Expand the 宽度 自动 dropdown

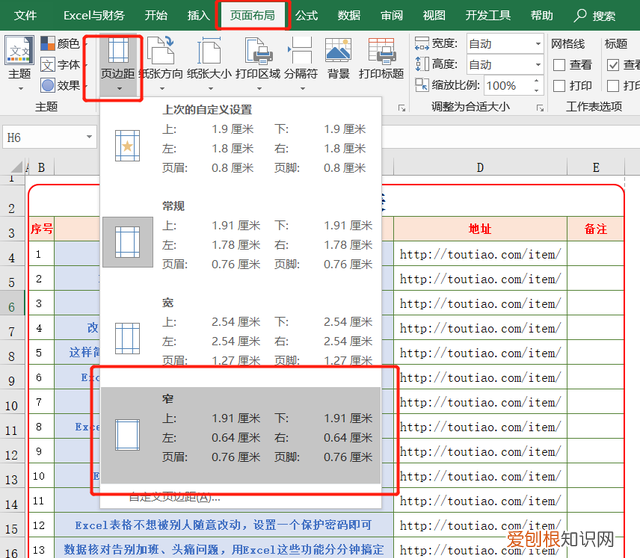(x=538, y=43)
